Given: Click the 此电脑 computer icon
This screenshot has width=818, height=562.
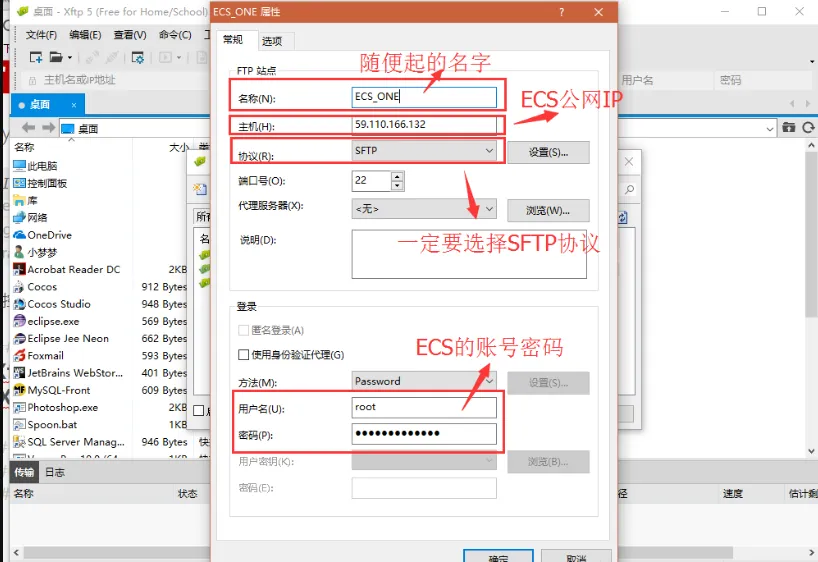Looking at the screenshot, I should click(x=19, y=166).
